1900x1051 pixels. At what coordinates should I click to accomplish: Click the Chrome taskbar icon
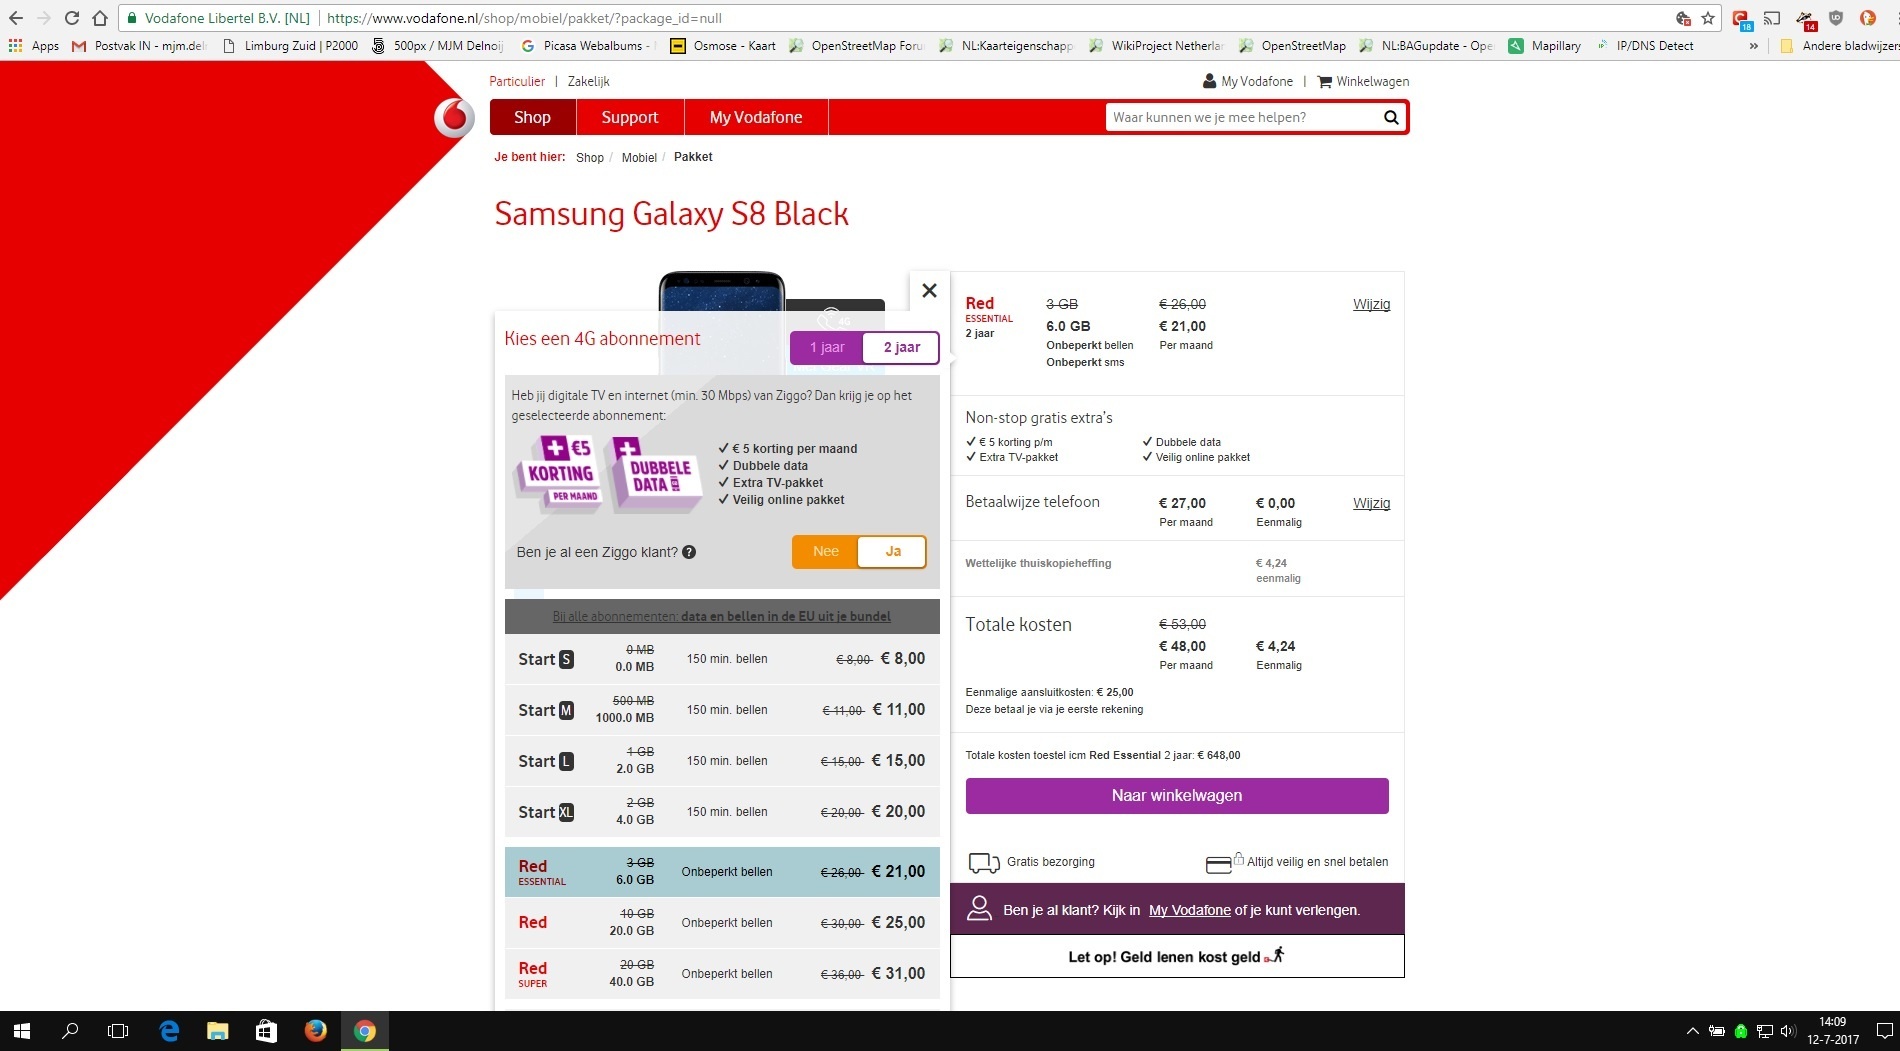[x=364, y=1031]
